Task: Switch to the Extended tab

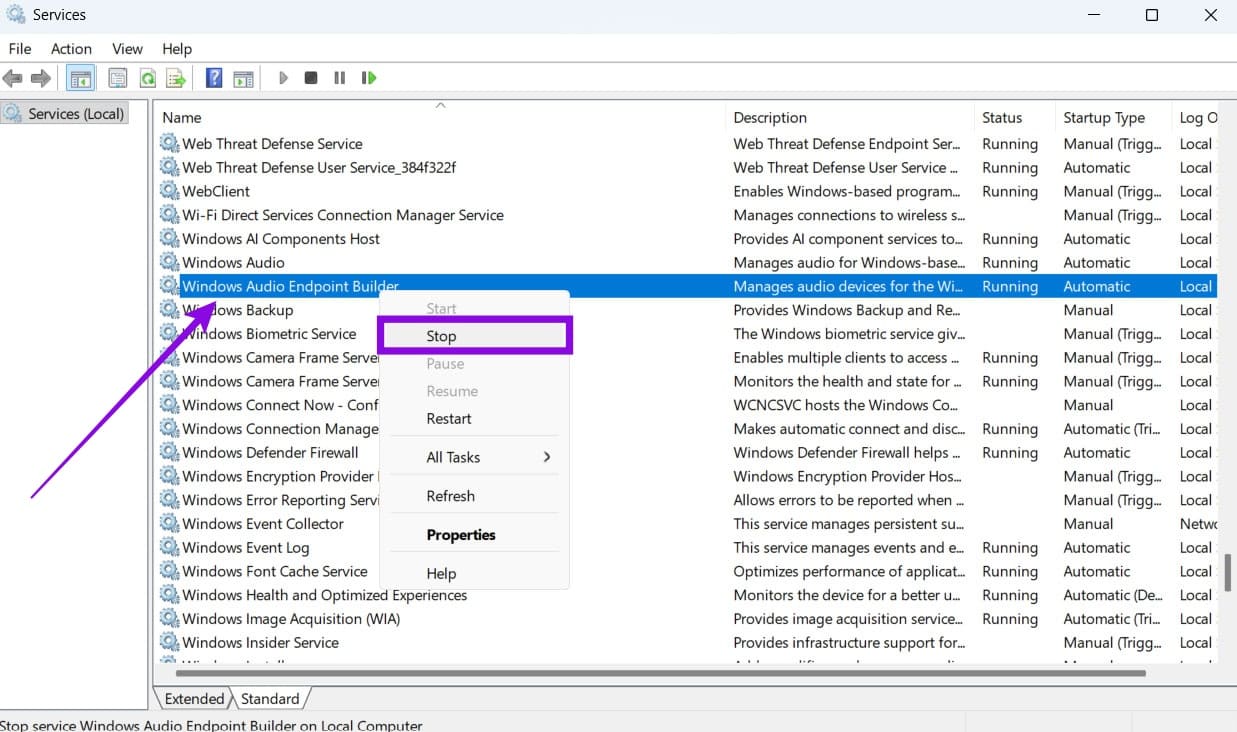Action: click(194, 699)
